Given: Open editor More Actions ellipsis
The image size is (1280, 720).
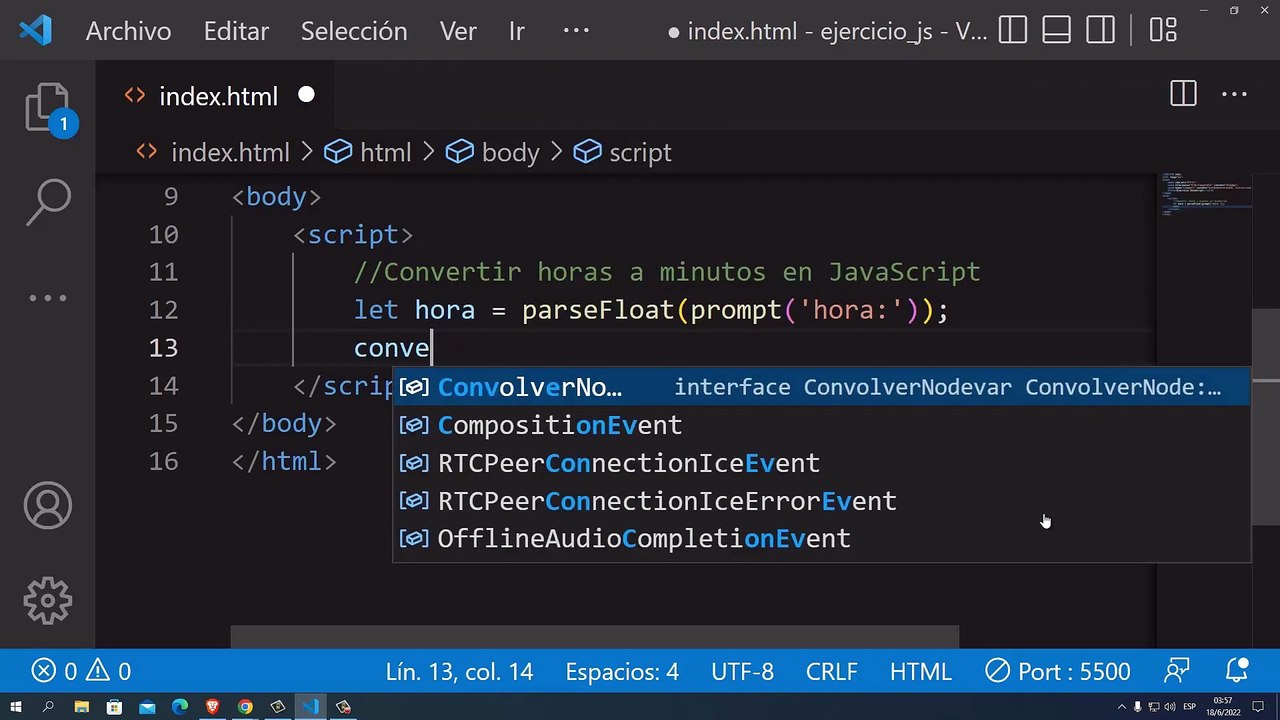Looking at the screenshot, I should pos(1235,95).
